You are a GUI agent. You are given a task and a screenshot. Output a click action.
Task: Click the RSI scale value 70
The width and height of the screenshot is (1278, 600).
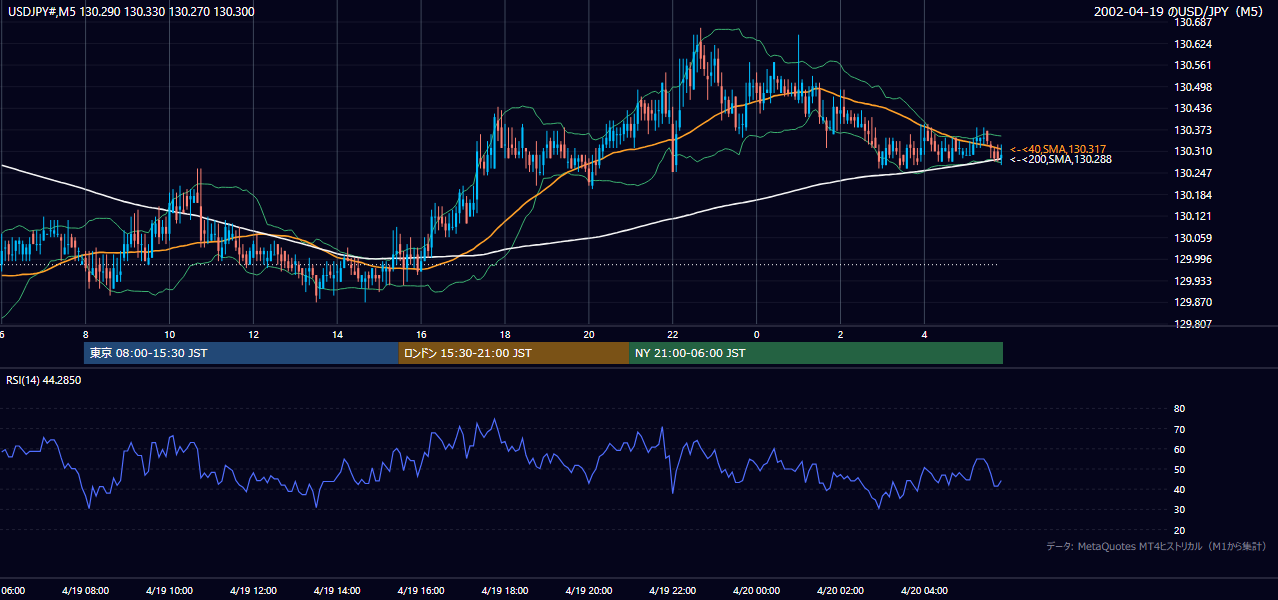pos(1179,429)
